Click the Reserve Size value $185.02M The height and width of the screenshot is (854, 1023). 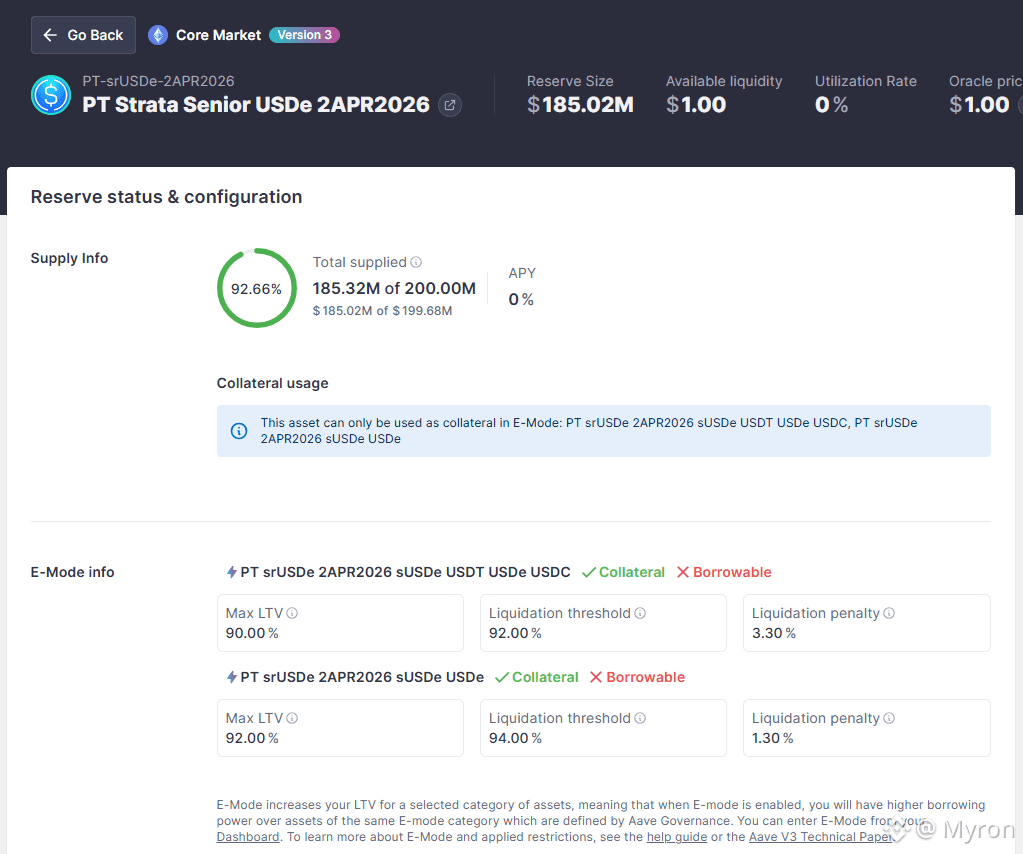click(x=580, y=104)
